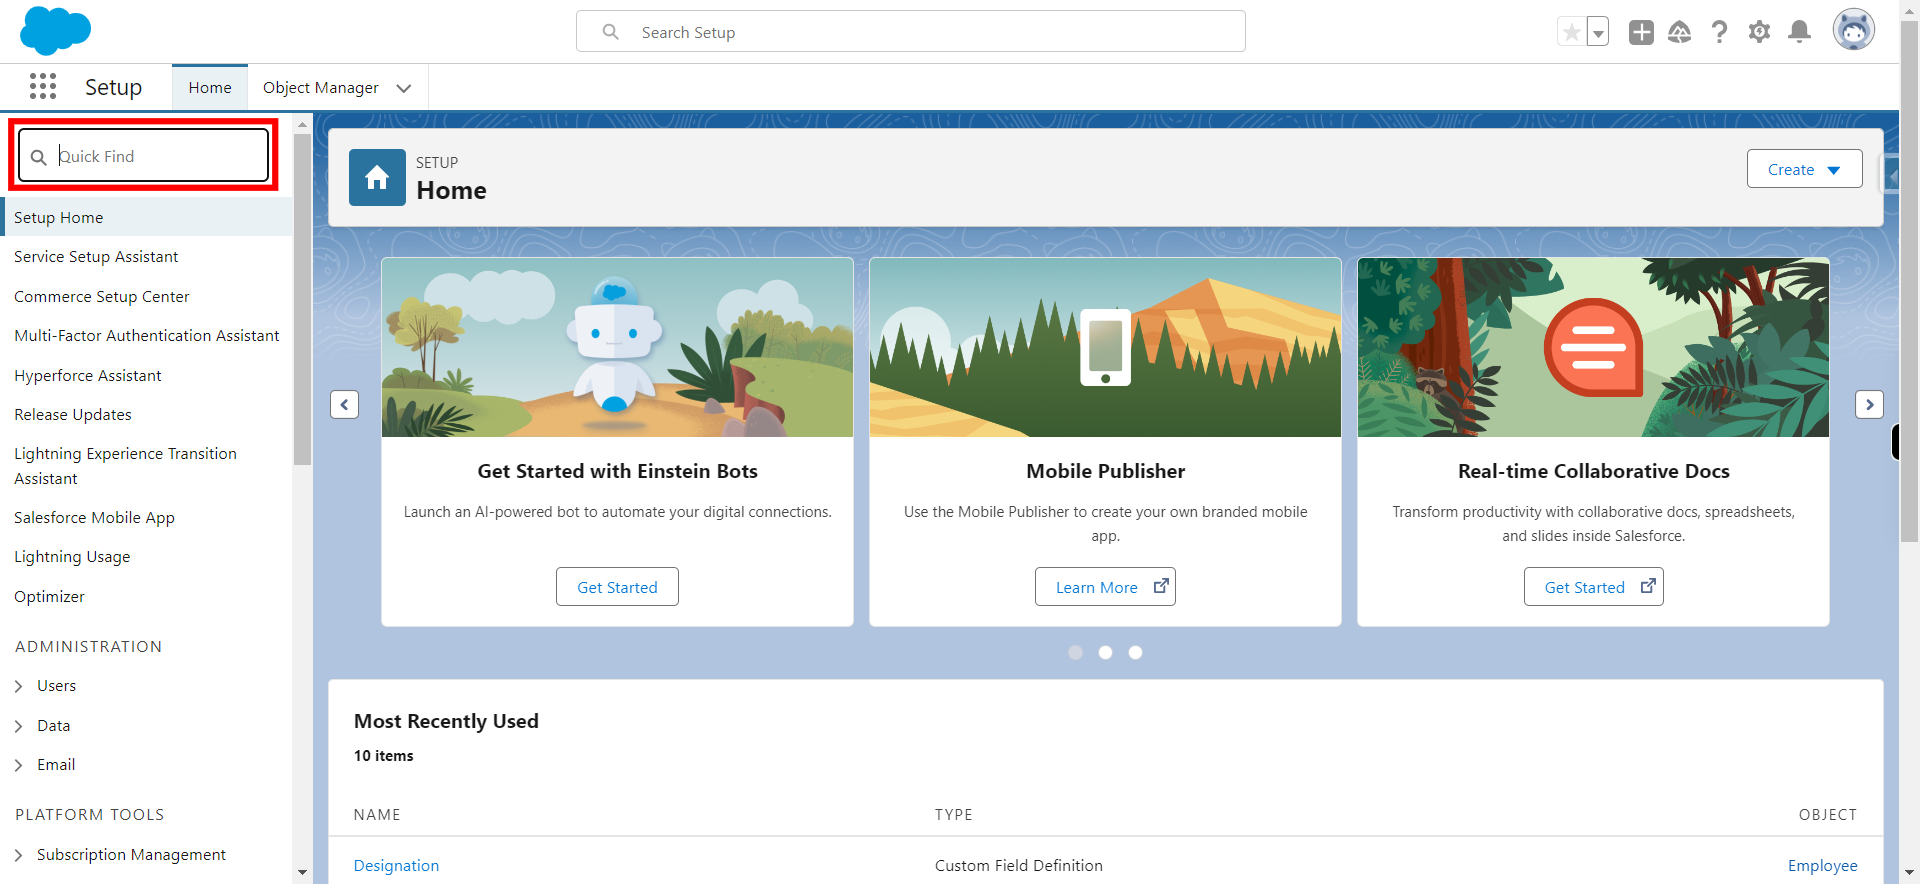The width and height of the screenshot is (1920, 884).
Task: Expand the Data section chevron
Action: (19, 726)
